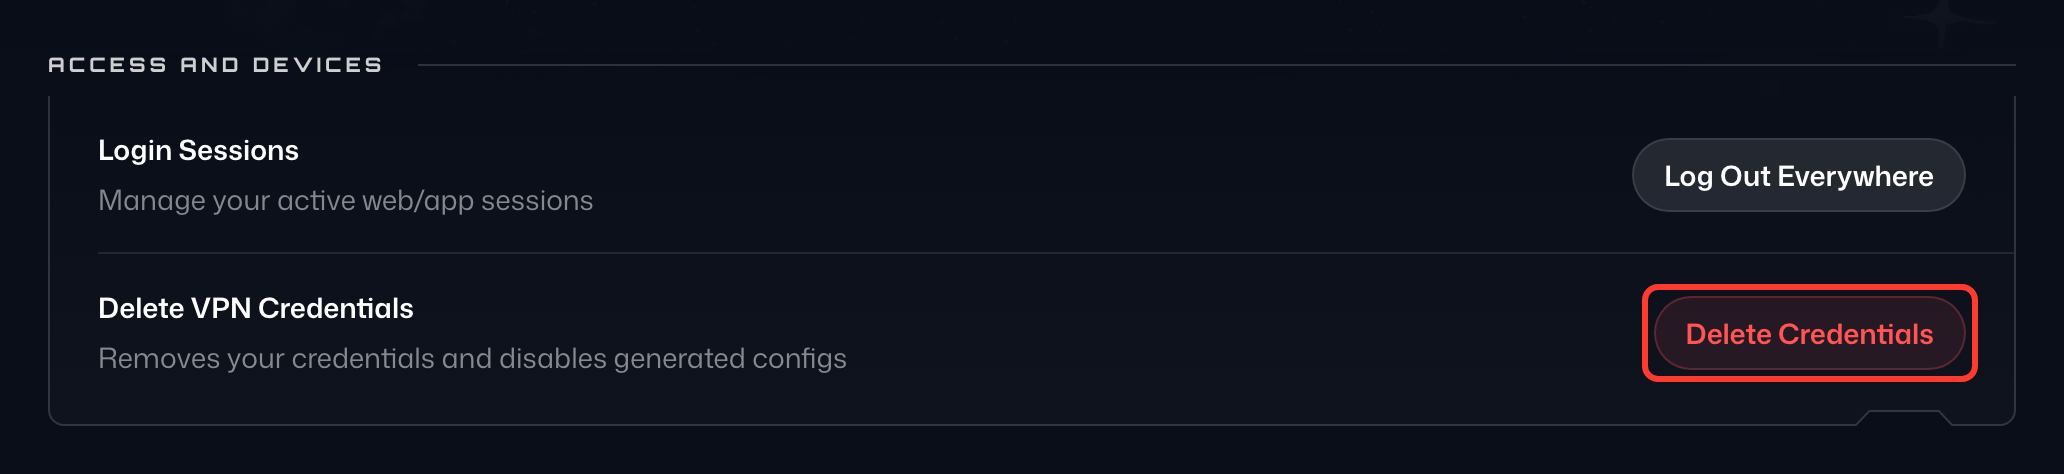Select the Login Sessions title
Screen dimensions: 2064x474
[198, 150]
